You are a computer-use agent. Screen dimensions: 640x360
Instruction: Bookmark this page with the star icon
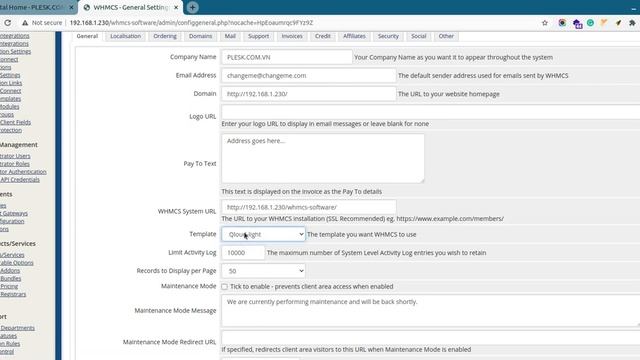544,23
